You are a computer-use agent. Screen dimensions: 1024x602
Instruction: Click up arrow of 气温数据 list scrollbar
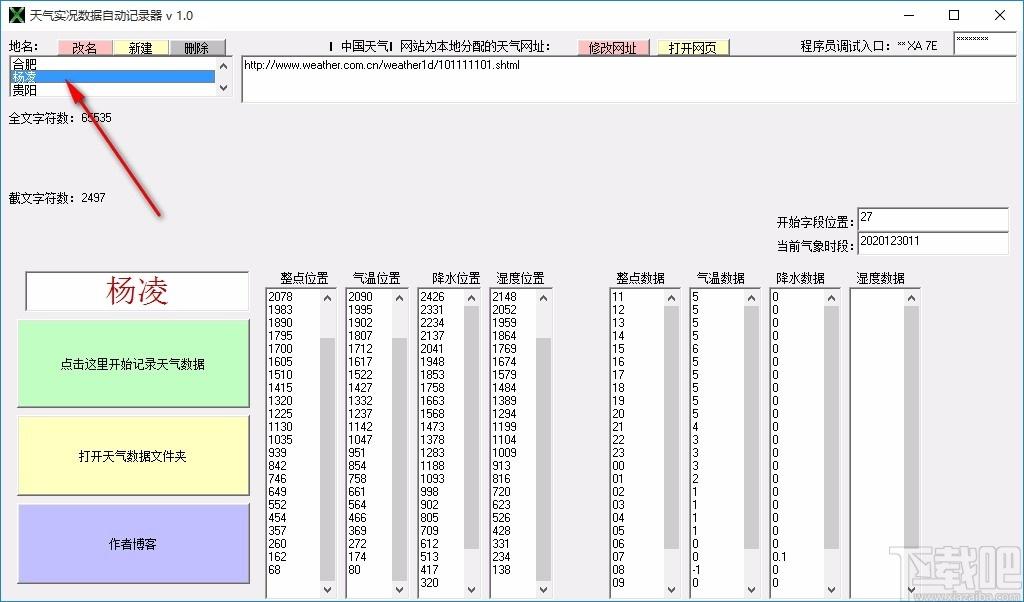tap(752, 298)
